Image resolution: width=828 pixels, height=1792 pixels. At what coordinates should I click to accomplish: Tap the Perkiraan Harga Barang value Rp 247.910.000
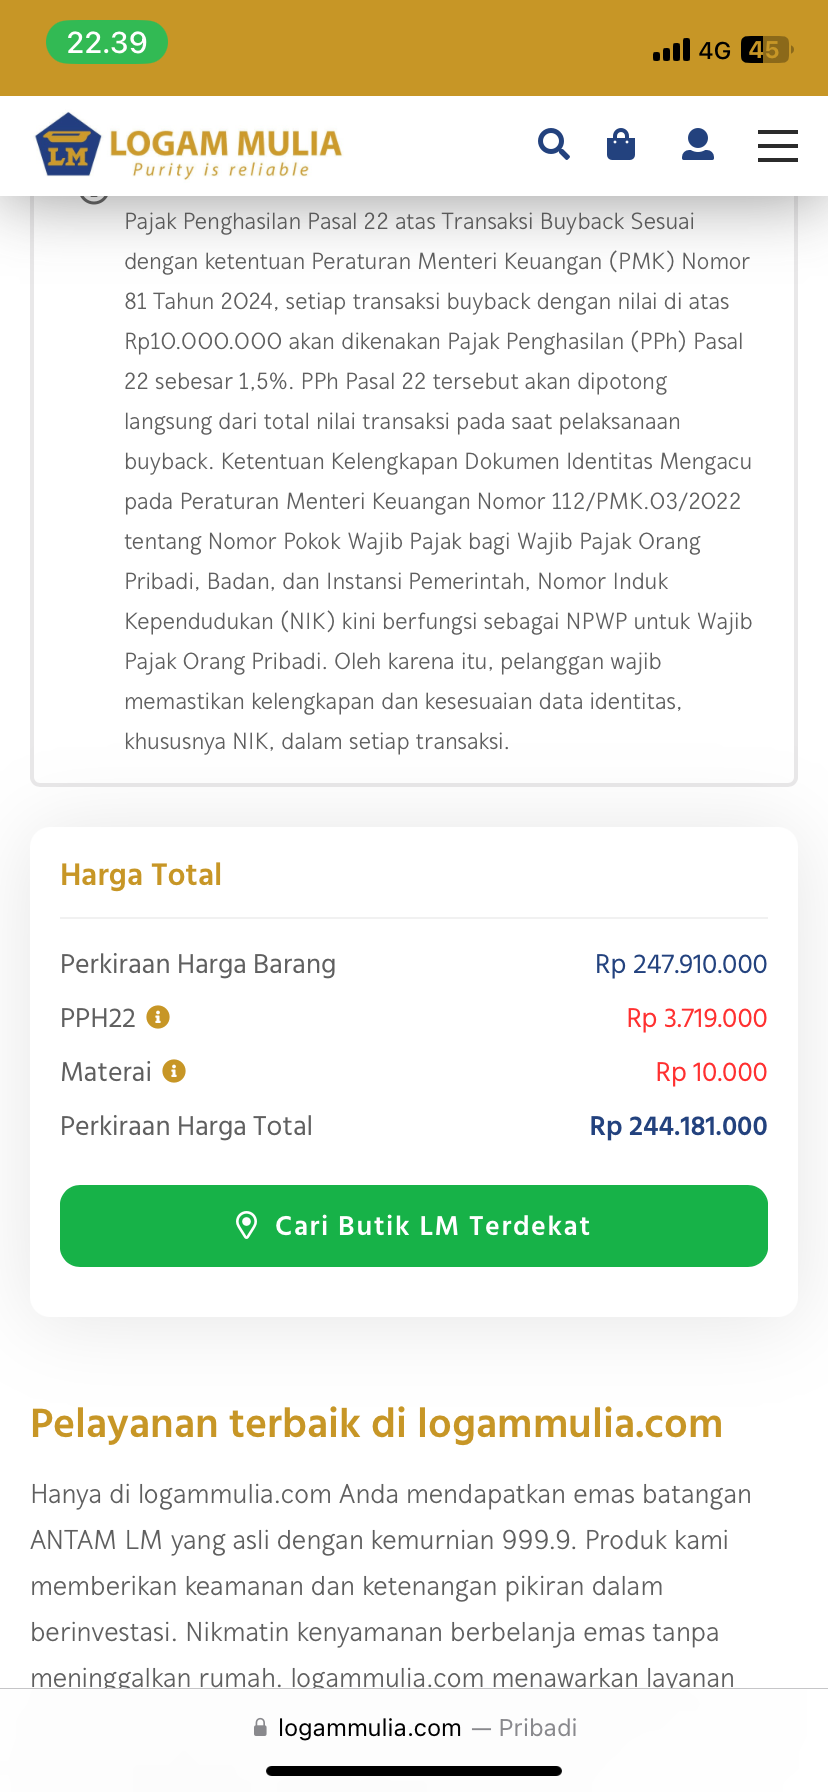pos(681,964)
